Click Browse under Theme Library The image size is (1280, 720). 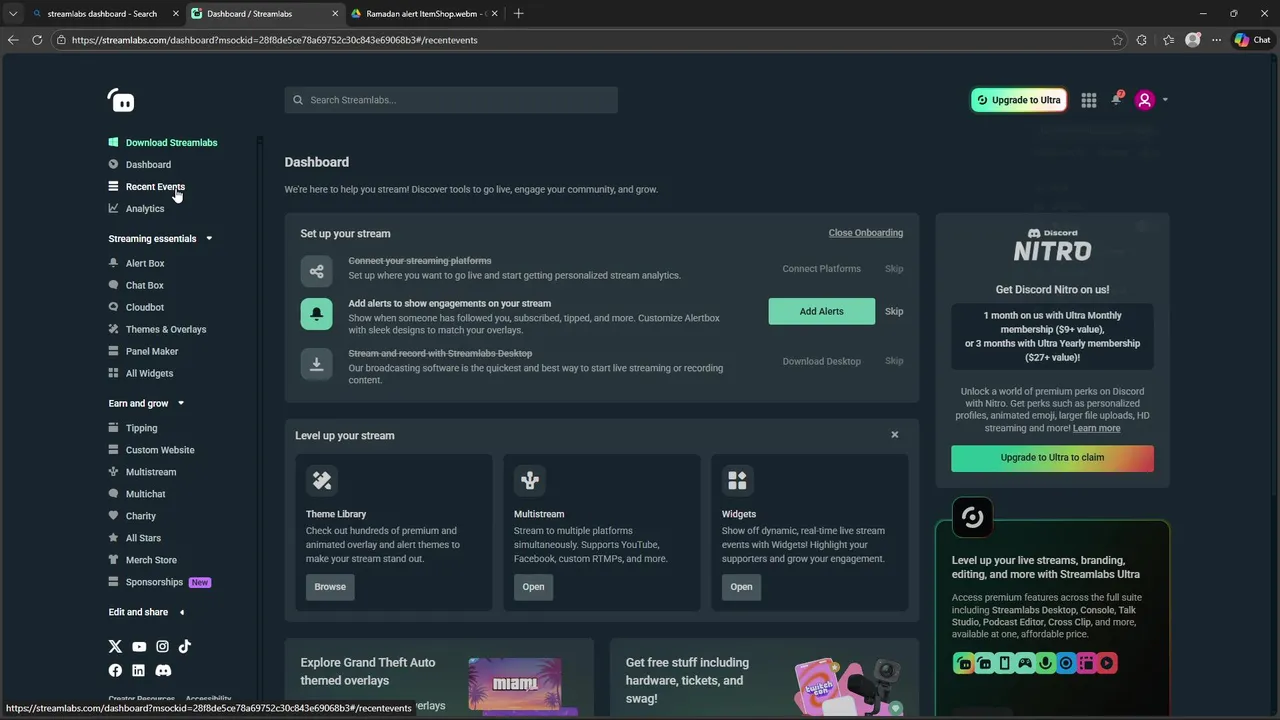[x=330, y=587]
